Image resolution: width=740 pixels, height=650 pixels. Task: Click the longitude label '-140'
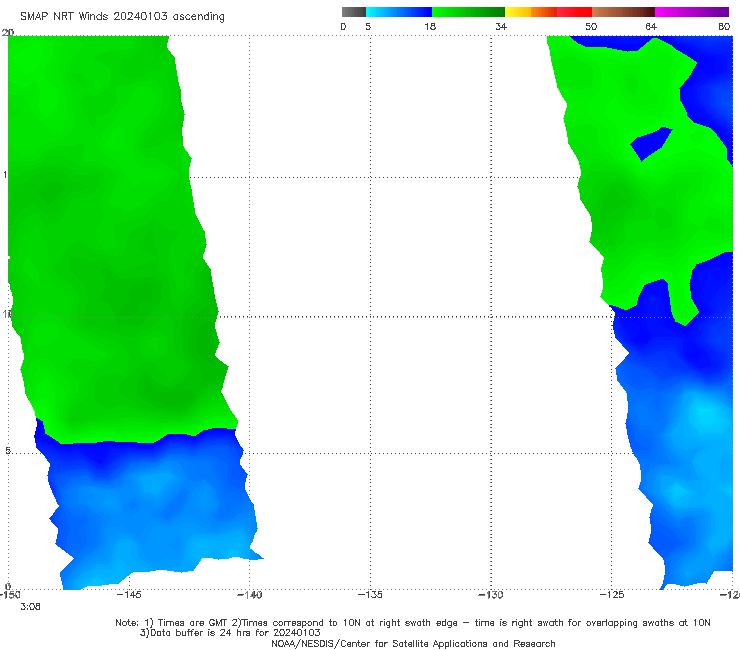pos(249,595)
